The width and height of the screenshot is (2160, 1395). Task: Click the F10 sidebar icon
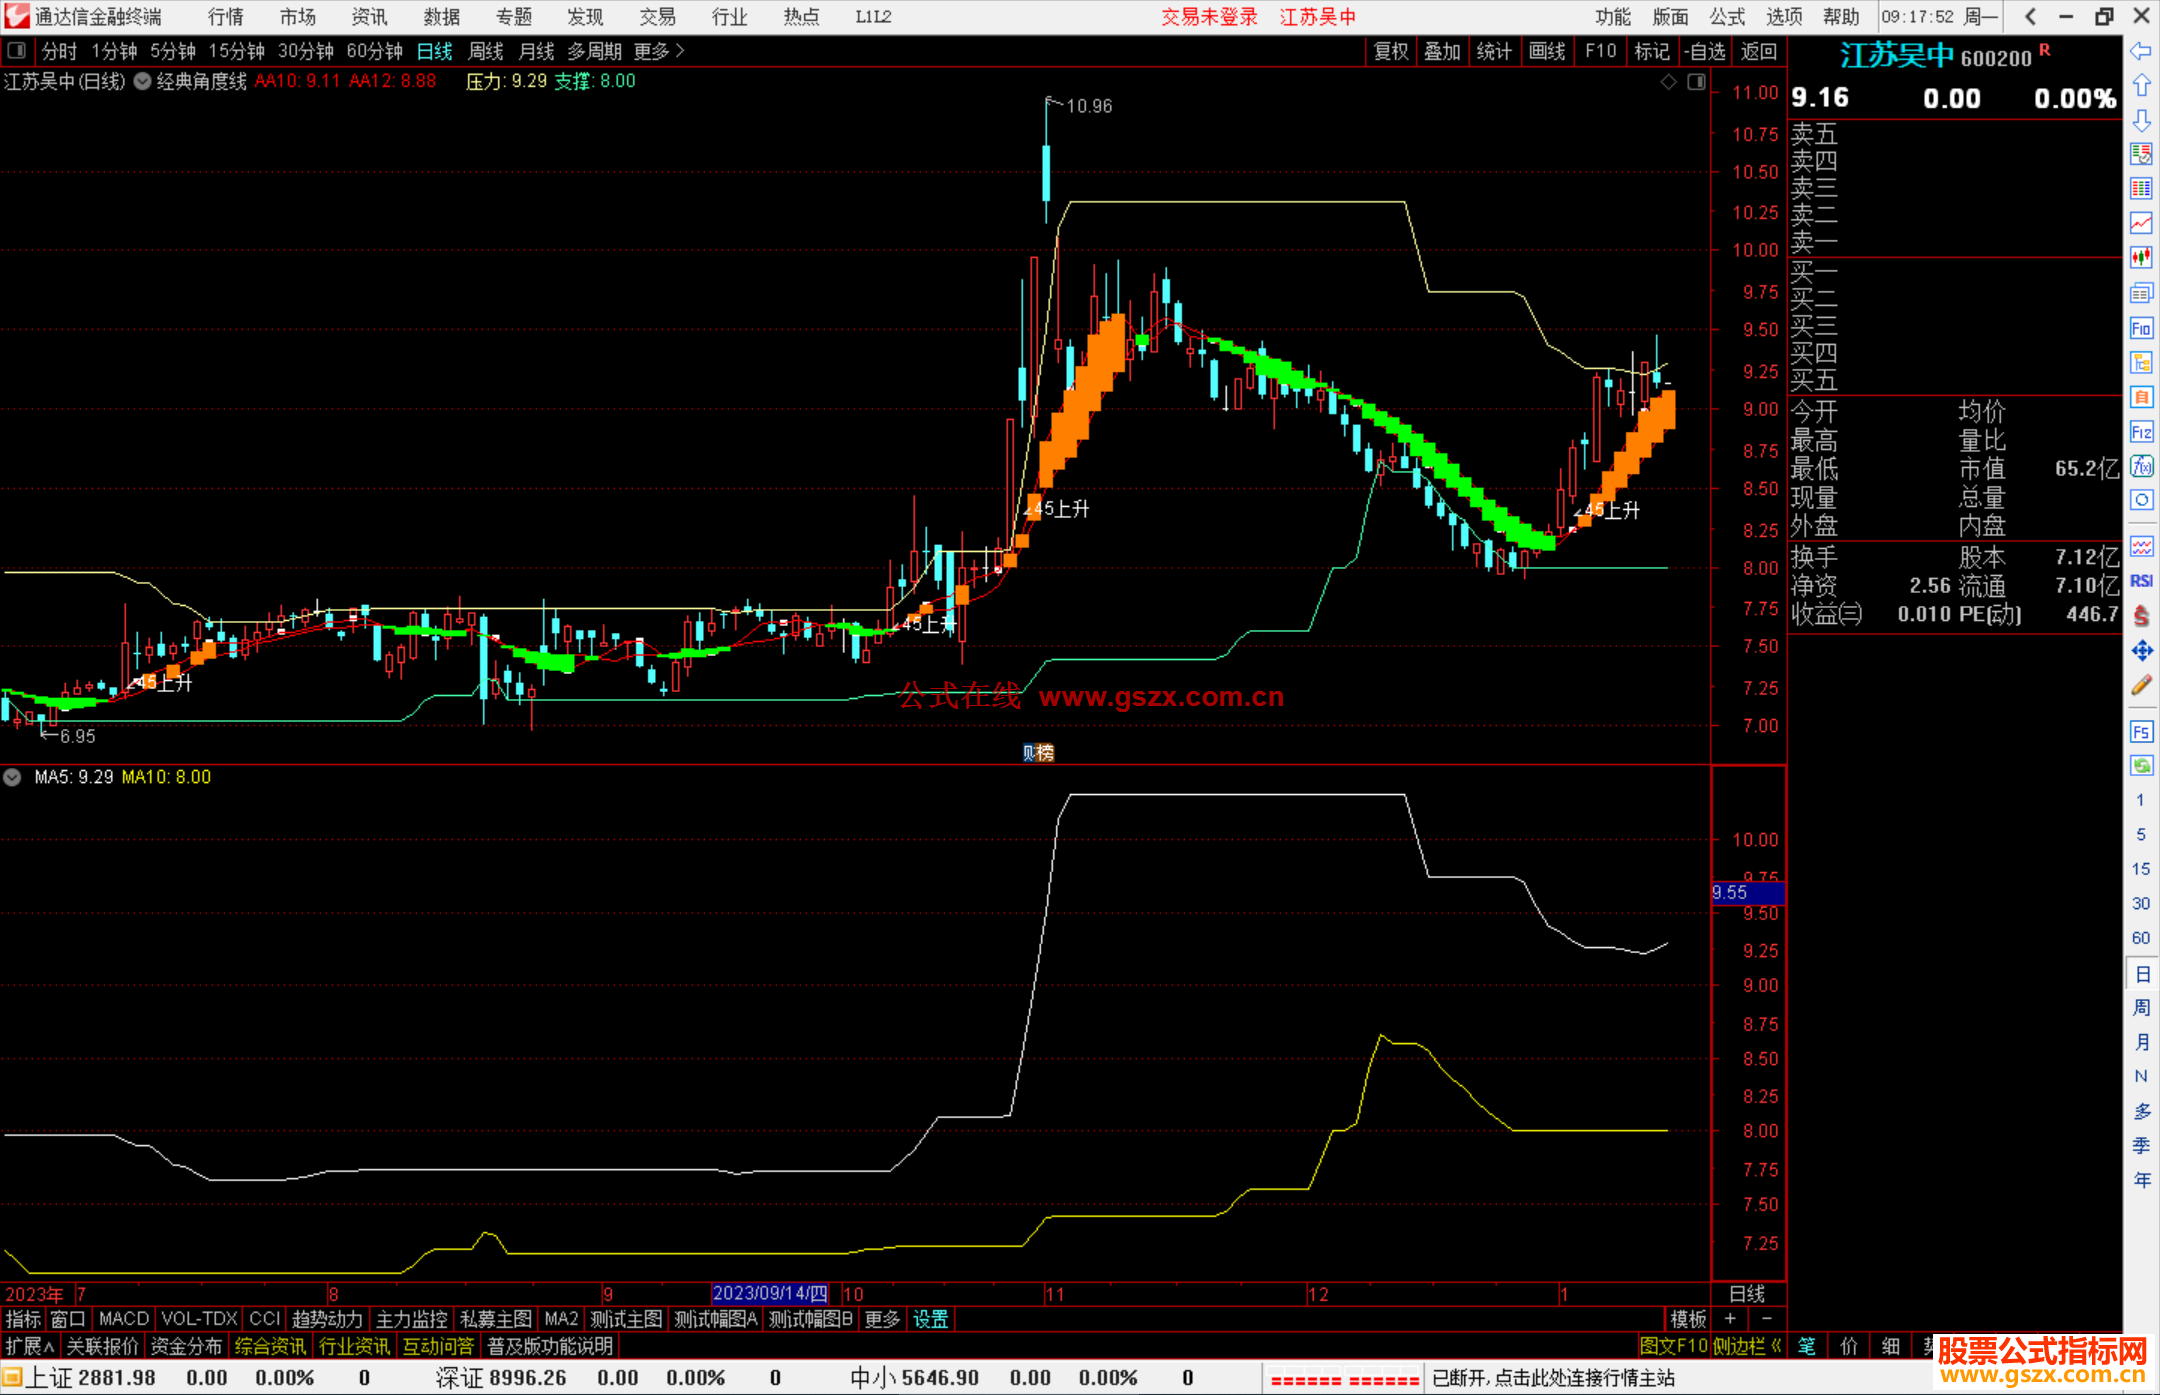point(2141,328)
